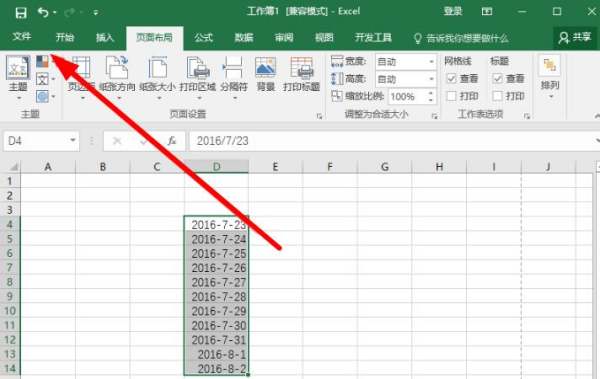Go to the 数据 tab
This screenshot has width=600, height=379.
point(244,37)
